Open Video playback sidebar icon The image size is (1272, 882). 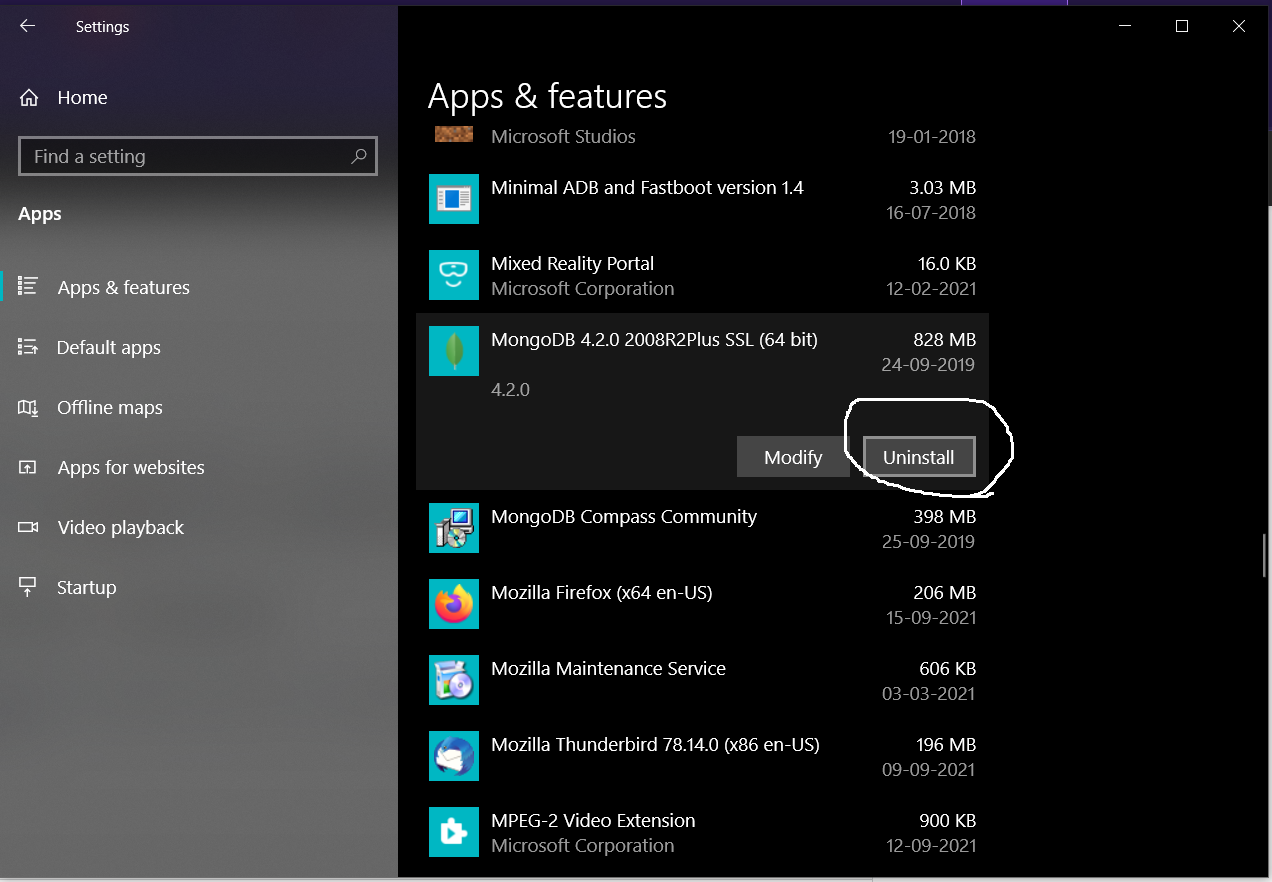[x=28, y=527]
